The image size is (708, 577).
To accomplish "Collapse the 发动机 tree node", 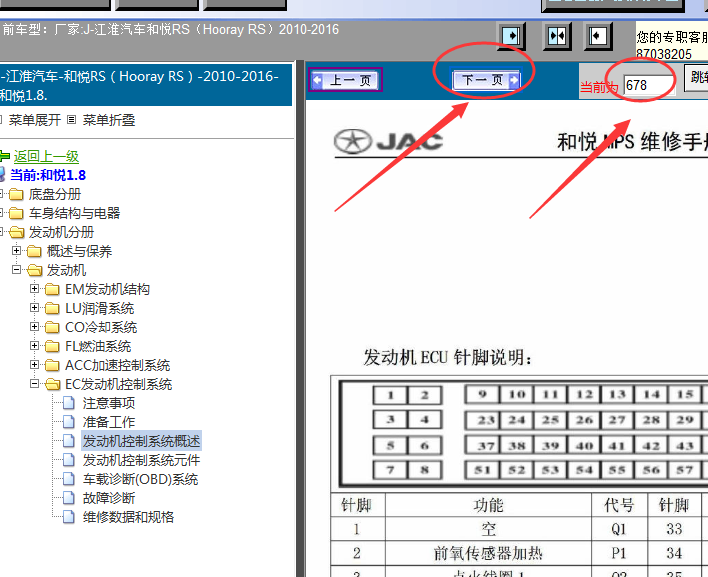I will pyautogui.click(x=17, y=270).
